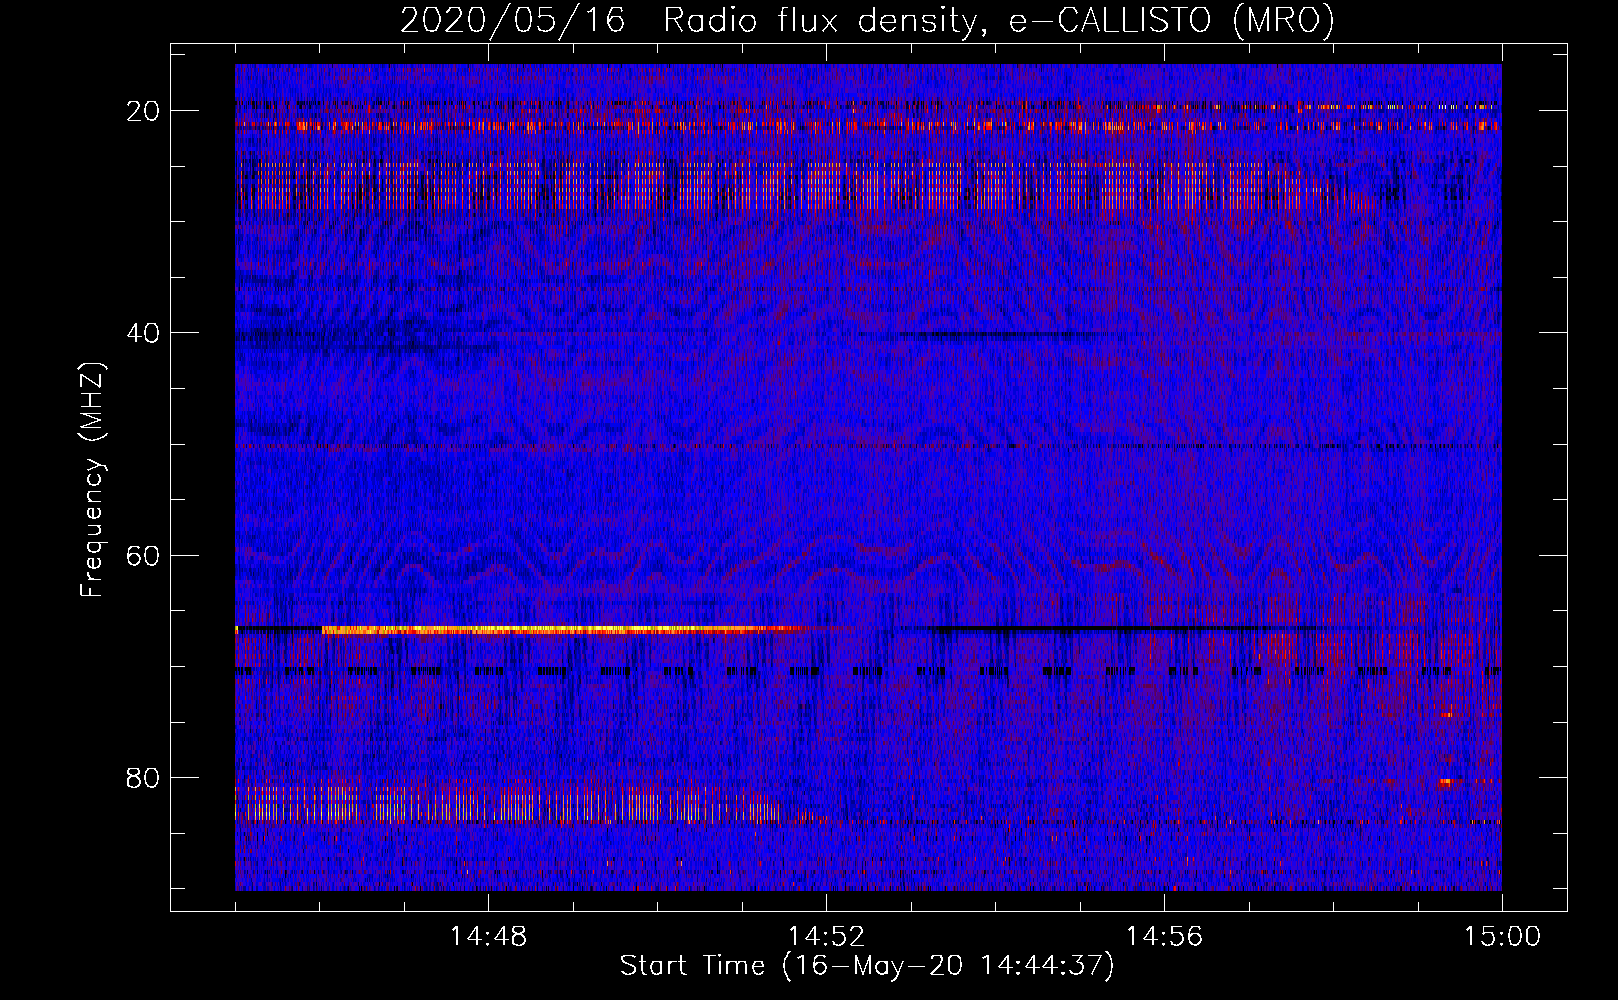Click the date "2020/05/16" in the title
This screenshot has width=1618, height=1000.
(513, 21)
